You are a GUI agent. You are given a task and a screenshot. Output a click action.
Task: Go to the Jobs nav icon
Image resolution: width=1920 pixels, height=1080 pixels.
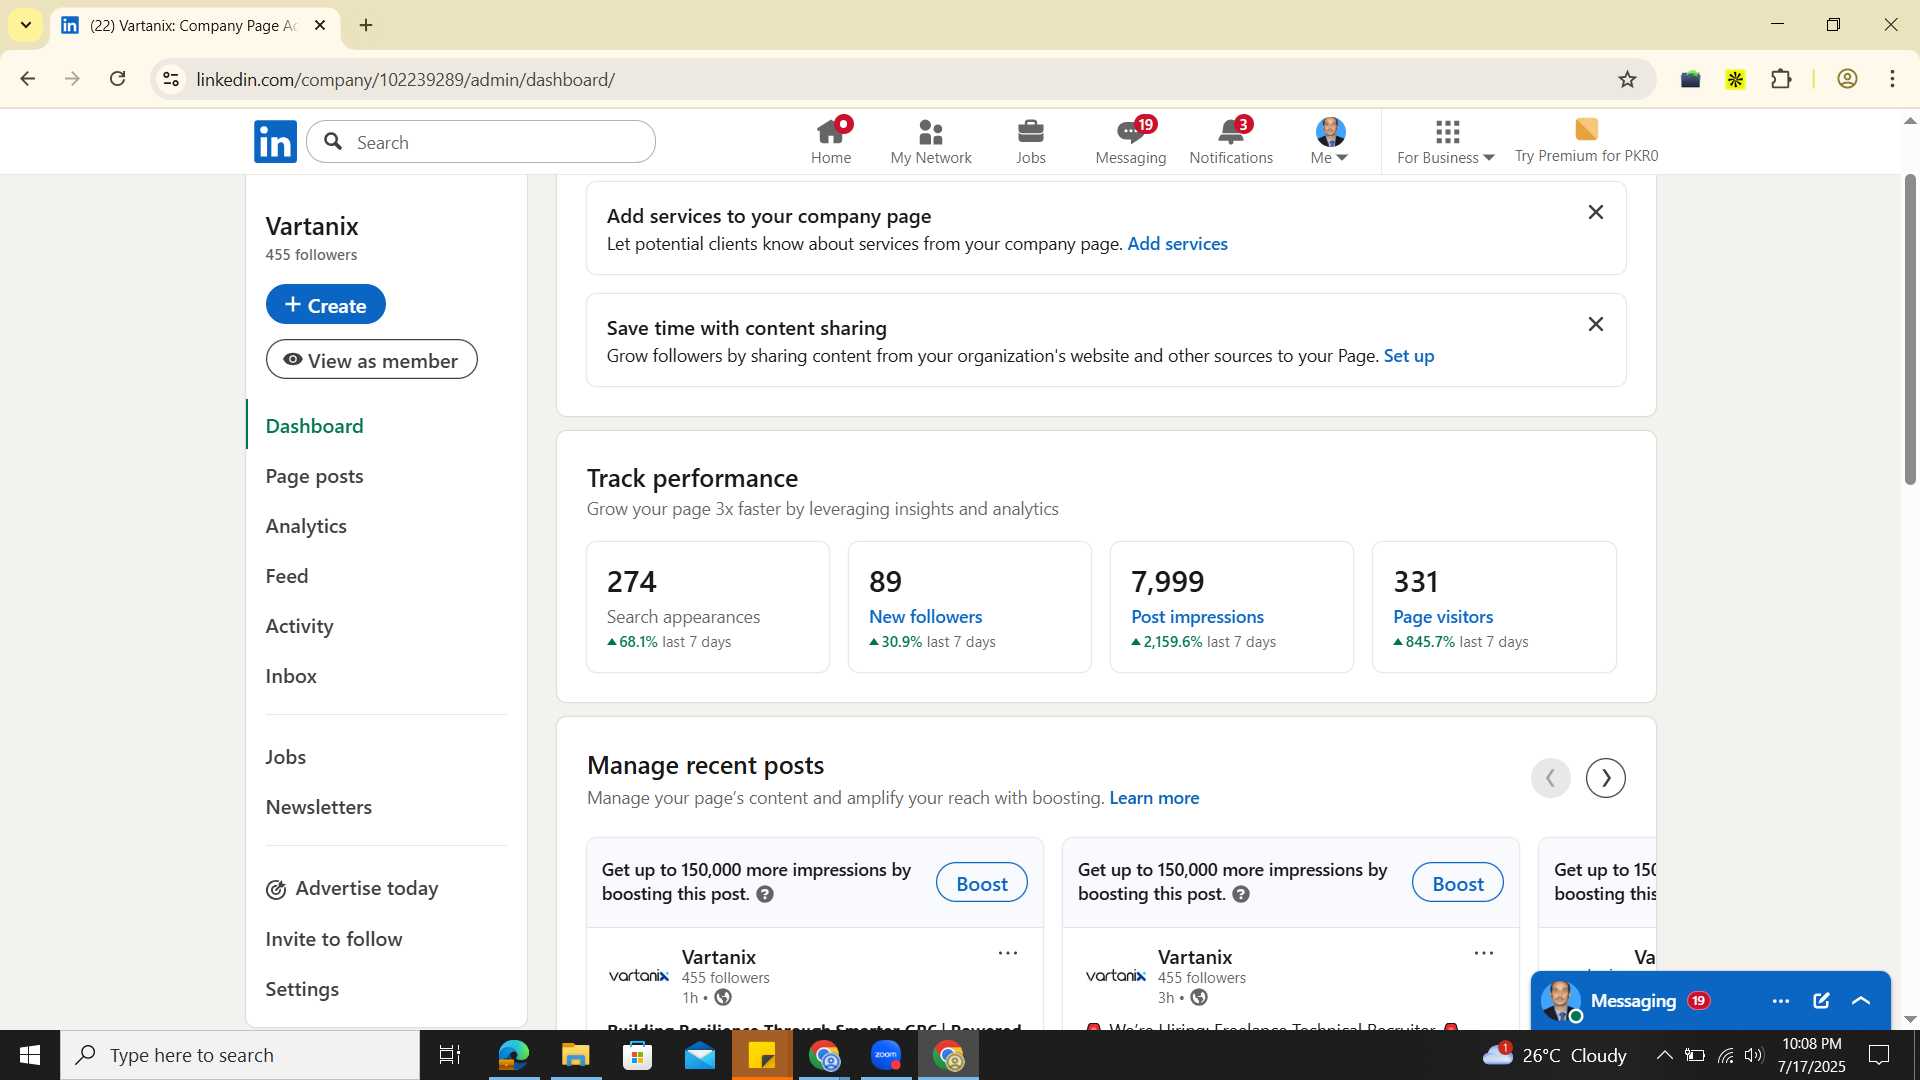pos(1030,141)
